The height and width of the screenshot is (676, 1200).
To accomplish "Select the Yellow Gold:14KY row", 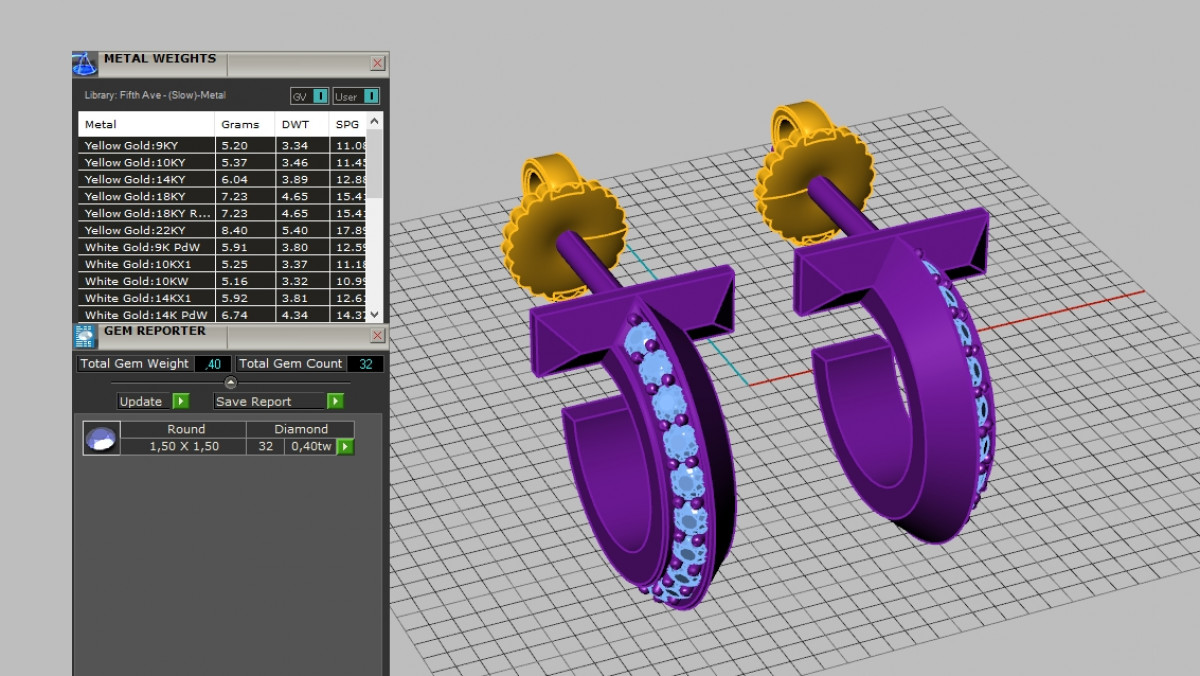I will 146,179.
